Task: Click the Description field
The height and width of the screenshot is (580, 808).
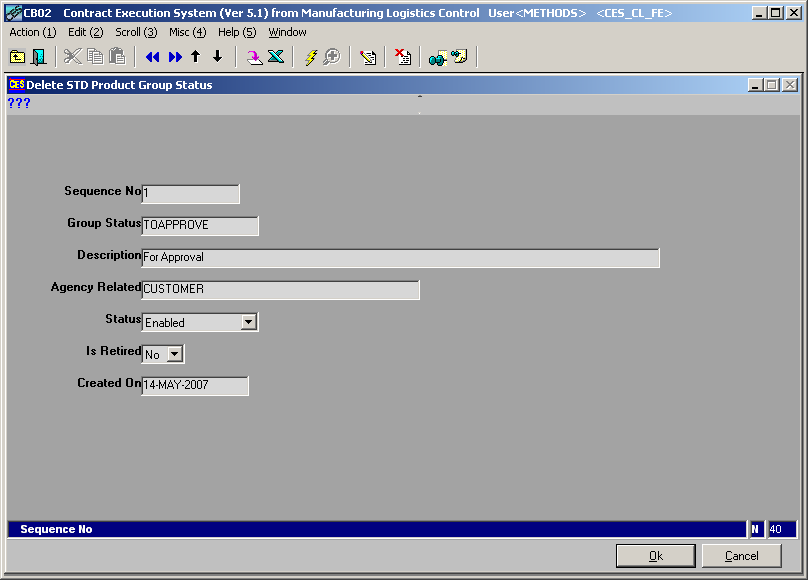Action: tap(400, 258)
